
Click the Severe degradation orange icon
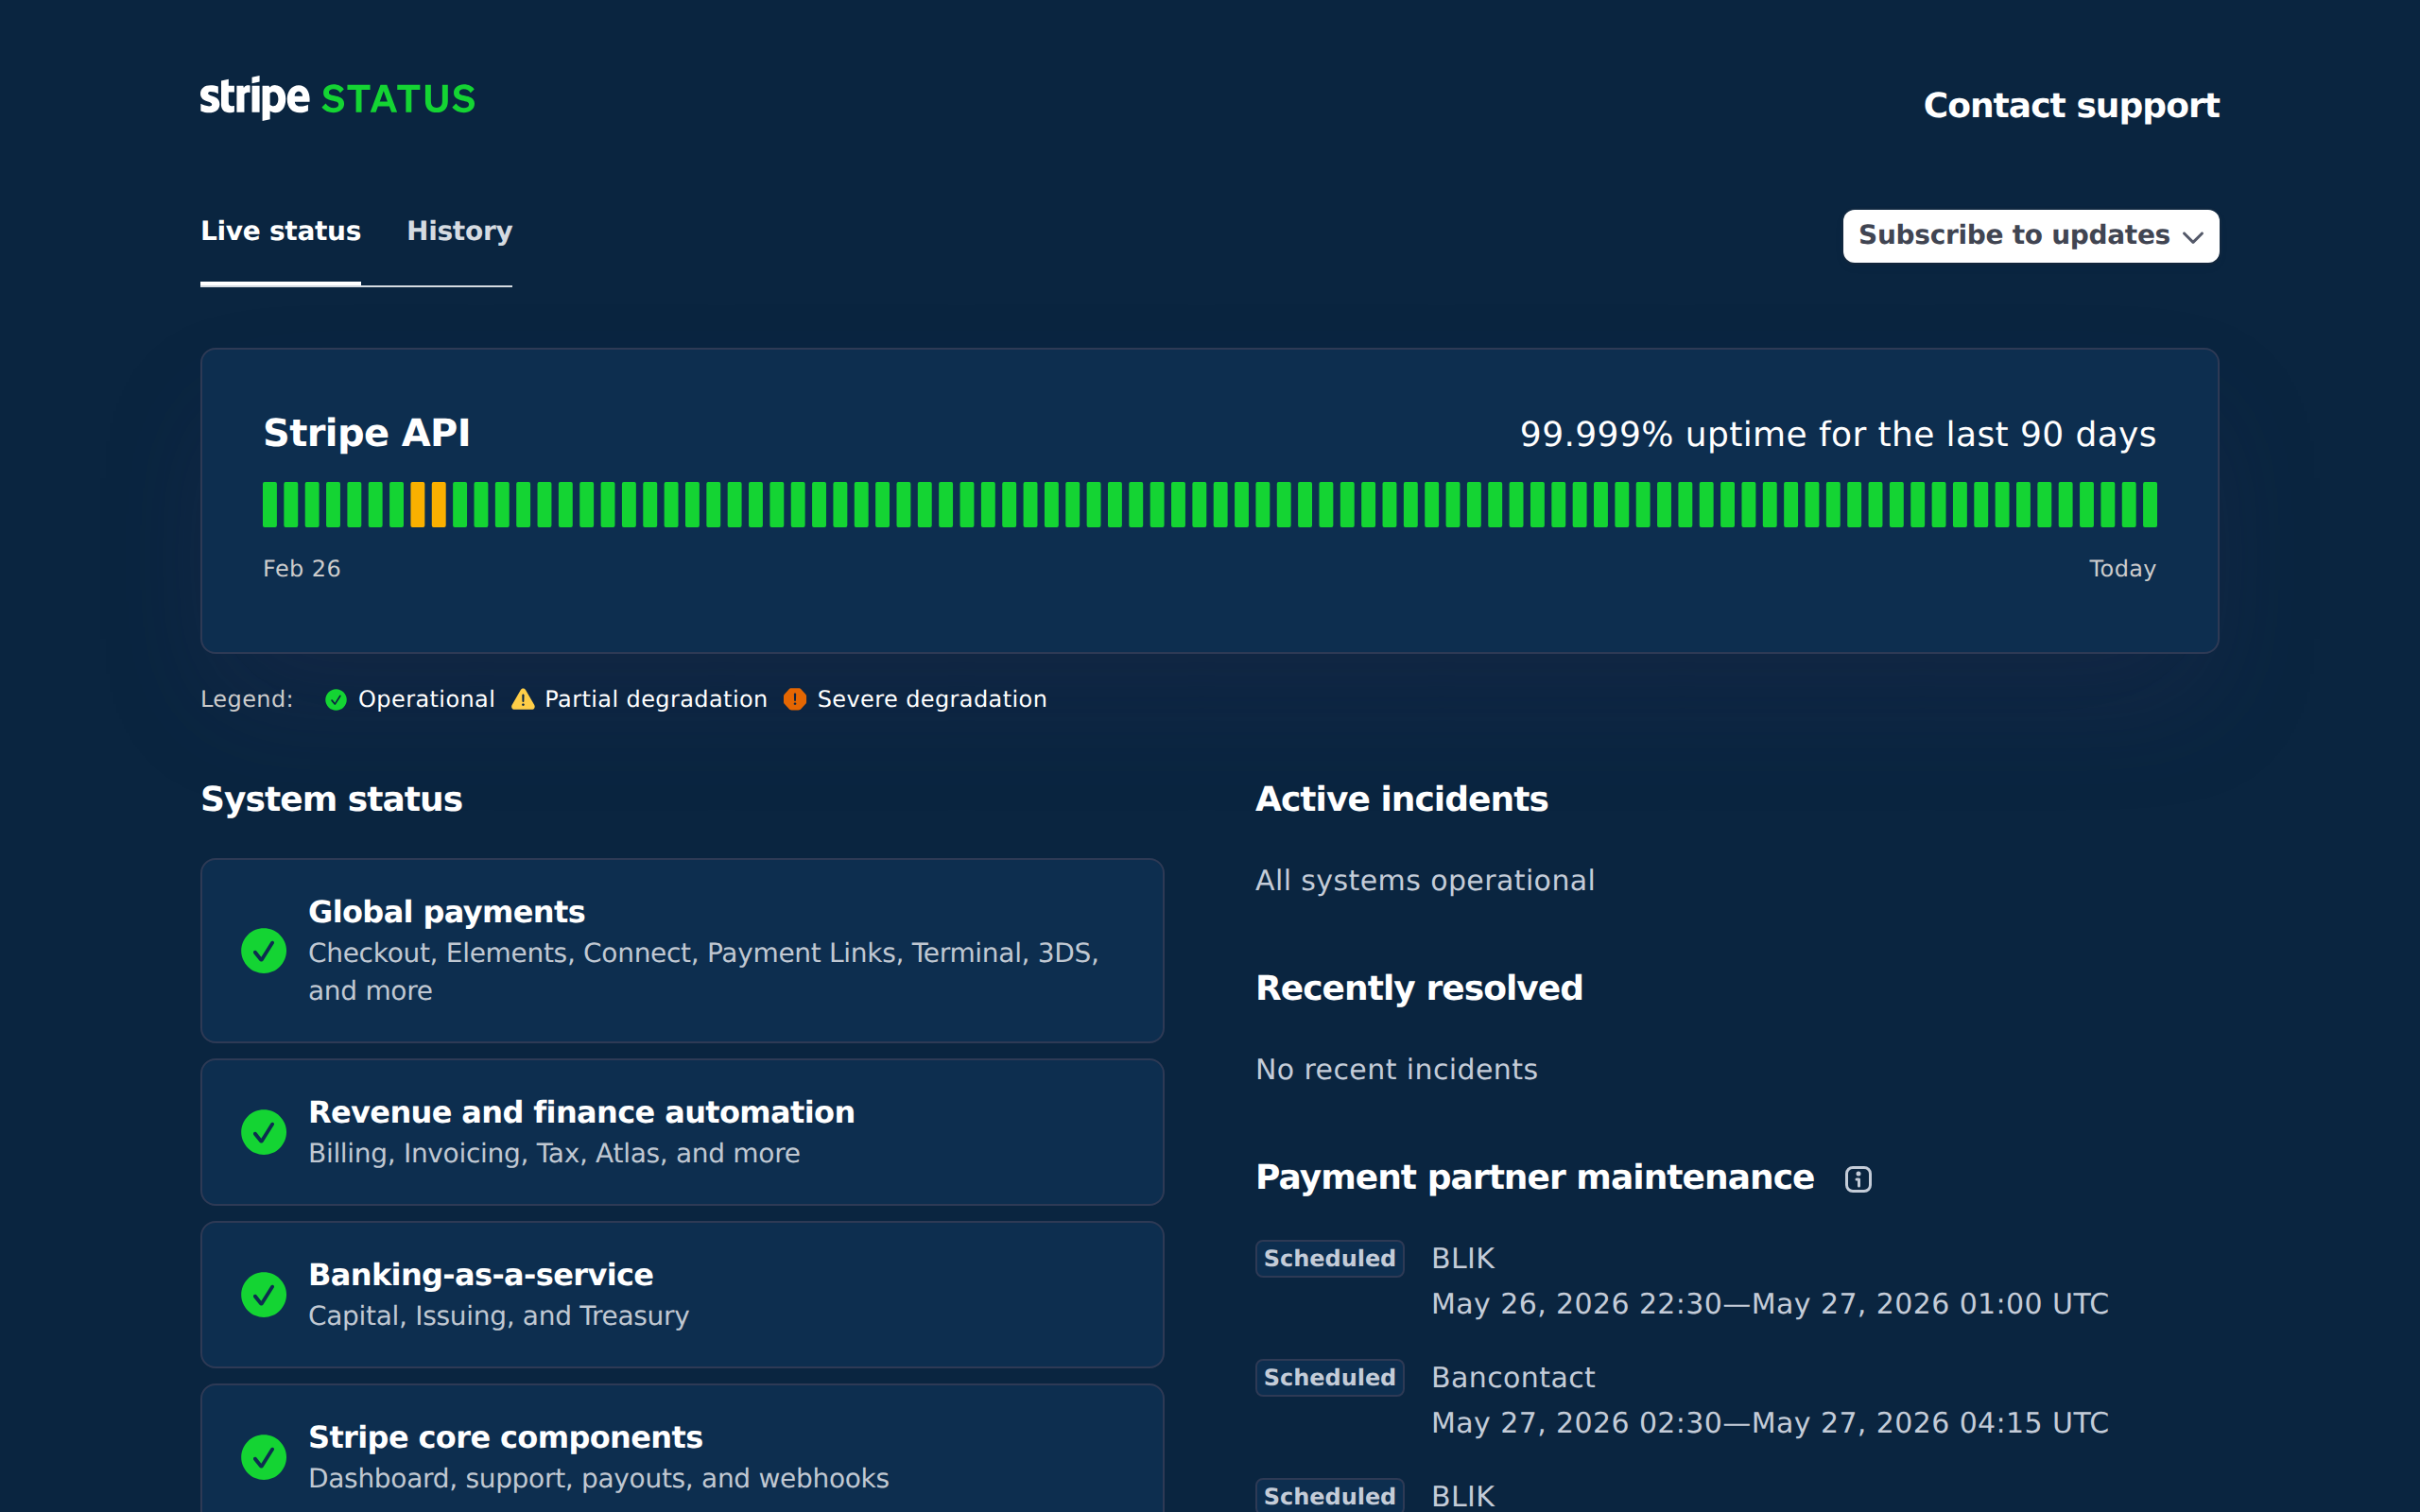pyautogui.click(x=795, y=699)
